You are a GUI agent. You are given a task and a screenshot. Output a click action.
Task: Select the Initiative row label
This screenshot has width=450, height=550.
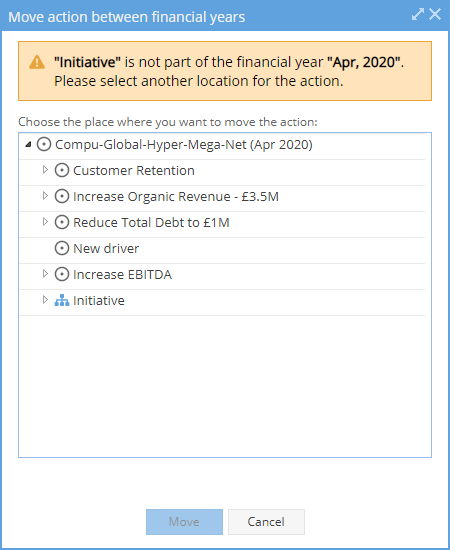99,301
